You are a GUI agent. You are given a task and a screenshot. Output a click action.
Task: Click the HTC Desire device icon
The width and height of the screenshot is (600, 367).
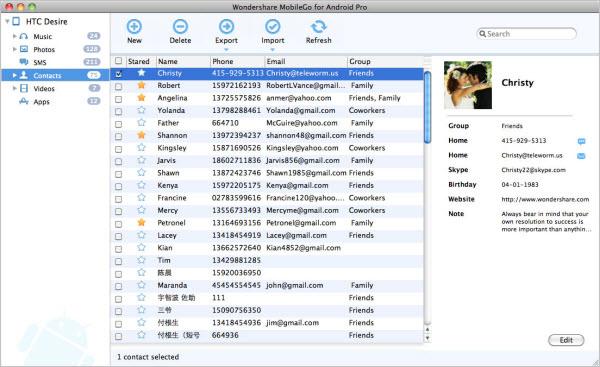[x=16, y=21]
